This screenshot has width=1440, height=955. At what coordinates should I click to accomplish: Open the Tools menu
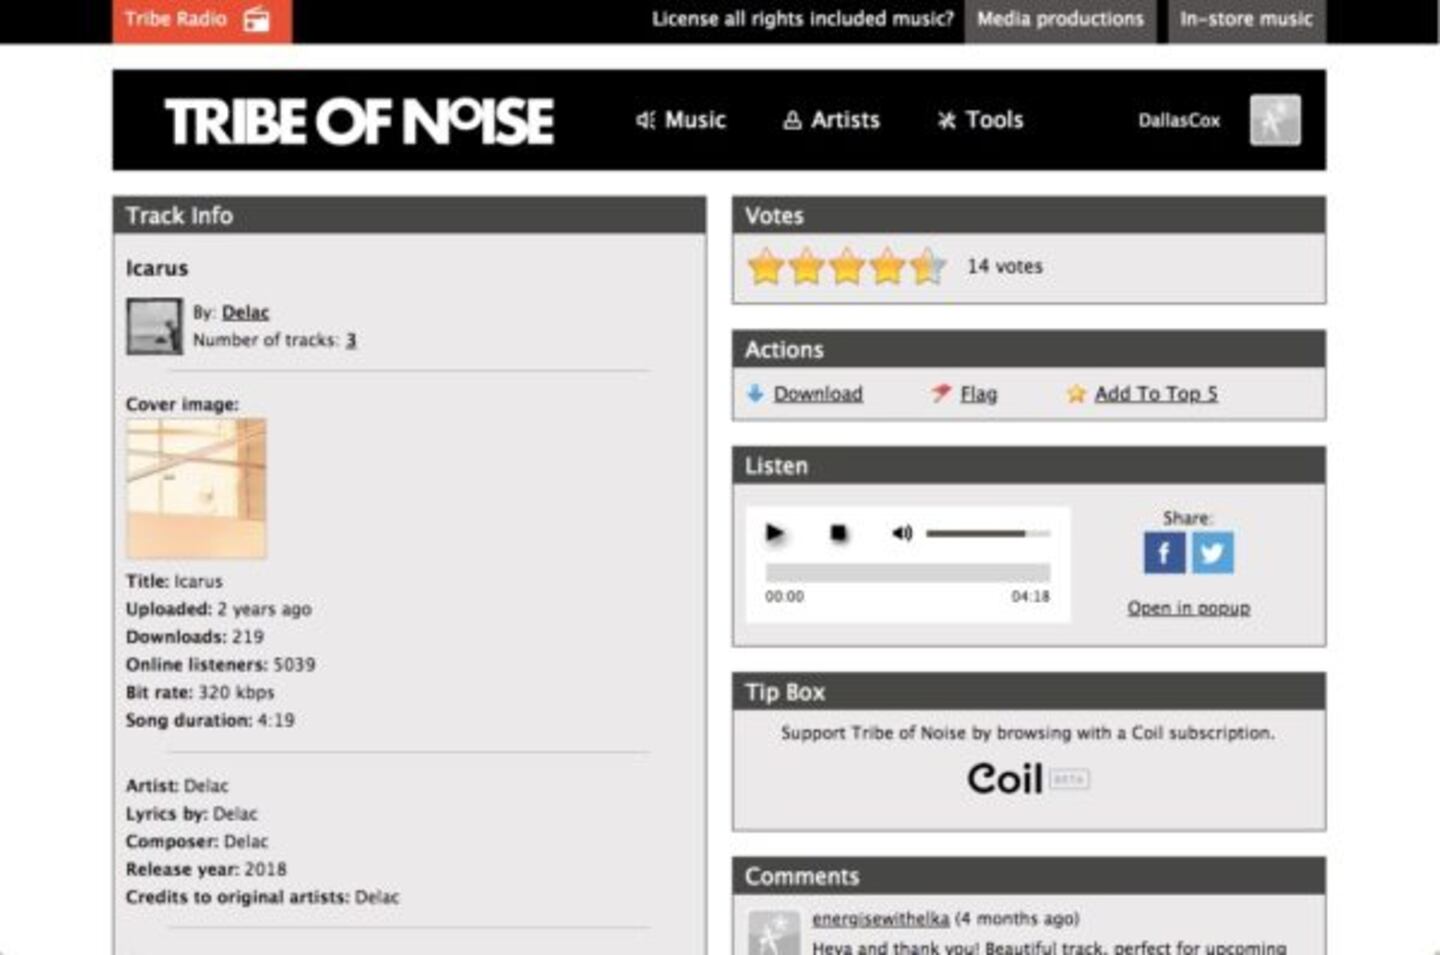point(980,120)
